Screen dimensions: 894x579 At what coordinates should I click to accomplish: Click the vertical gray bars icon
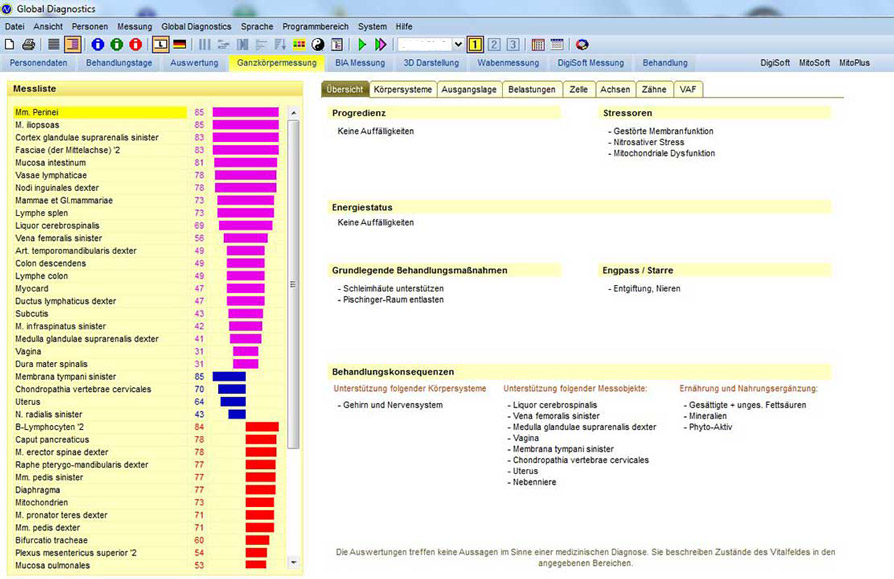point(204,44)
